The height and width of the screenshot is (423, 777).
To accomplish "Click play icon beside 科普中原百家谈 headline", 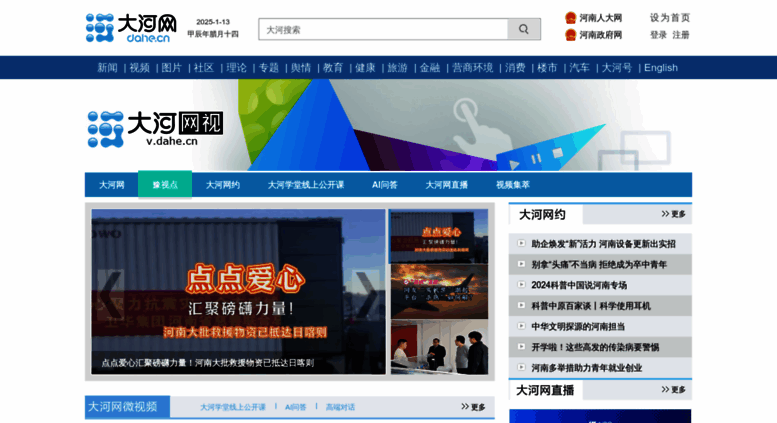I will coord(521,305).
